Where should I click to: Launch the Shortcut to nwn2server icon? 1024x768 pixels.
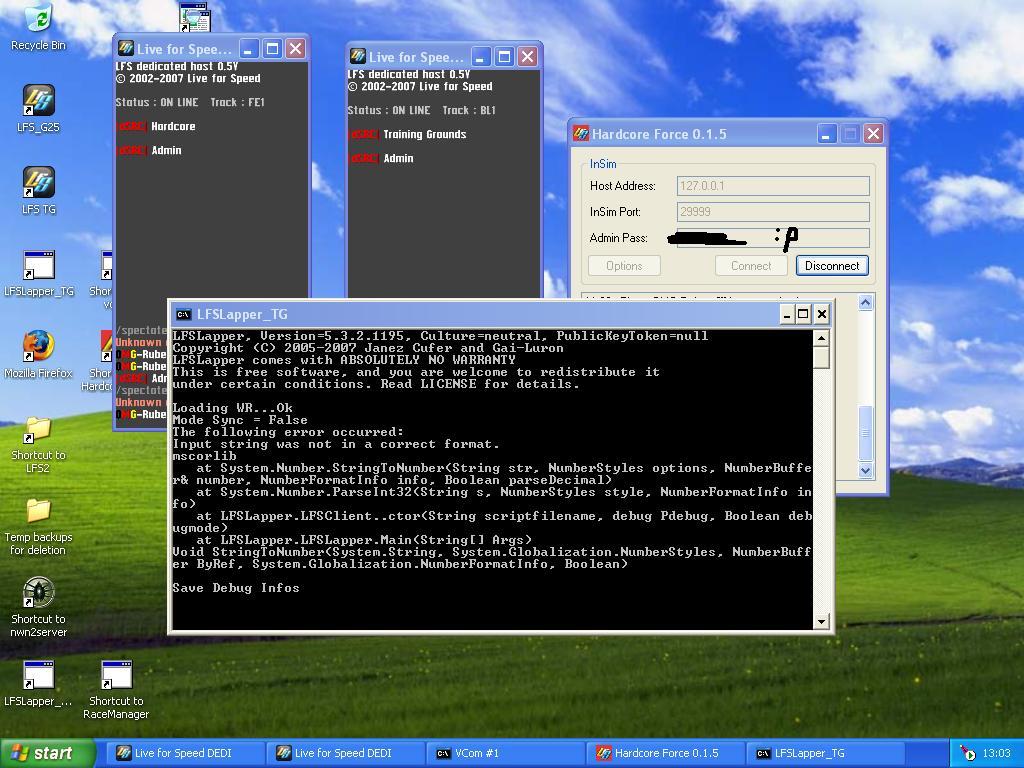(x=38, y=607)
